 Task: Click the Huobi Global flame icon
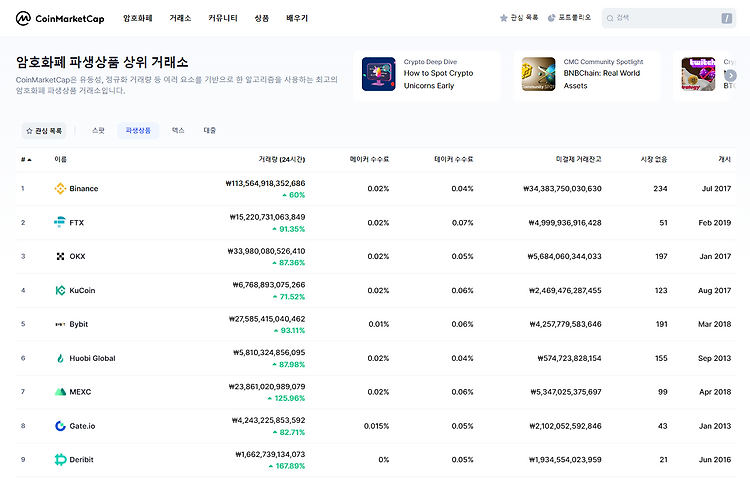click(60, 358)
